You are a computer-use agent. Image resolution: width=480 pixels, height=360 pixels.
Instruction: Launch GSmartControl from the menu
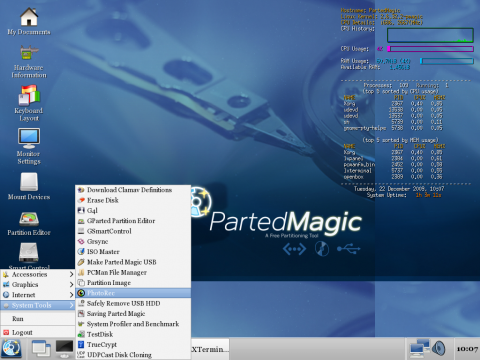(x=133, y=231)
